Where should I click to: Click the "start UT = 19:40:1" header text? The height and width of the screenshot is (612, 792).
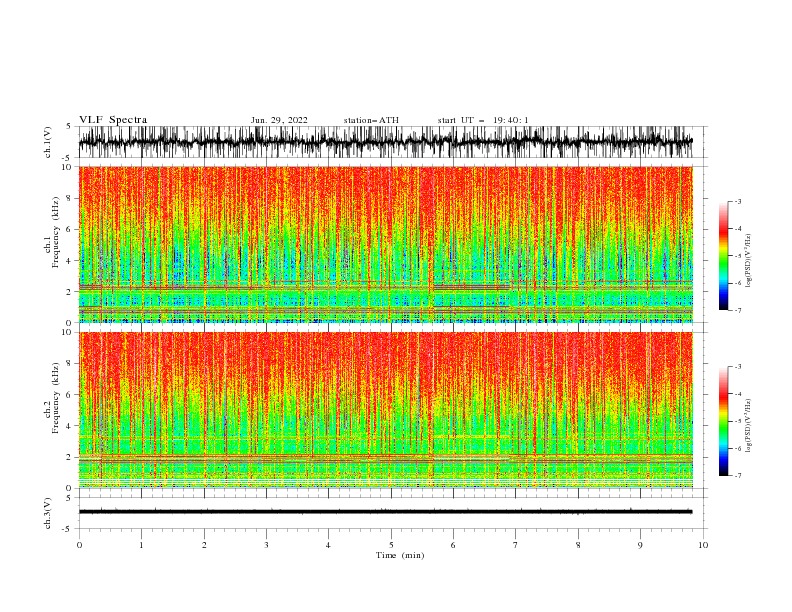[483, 120]
